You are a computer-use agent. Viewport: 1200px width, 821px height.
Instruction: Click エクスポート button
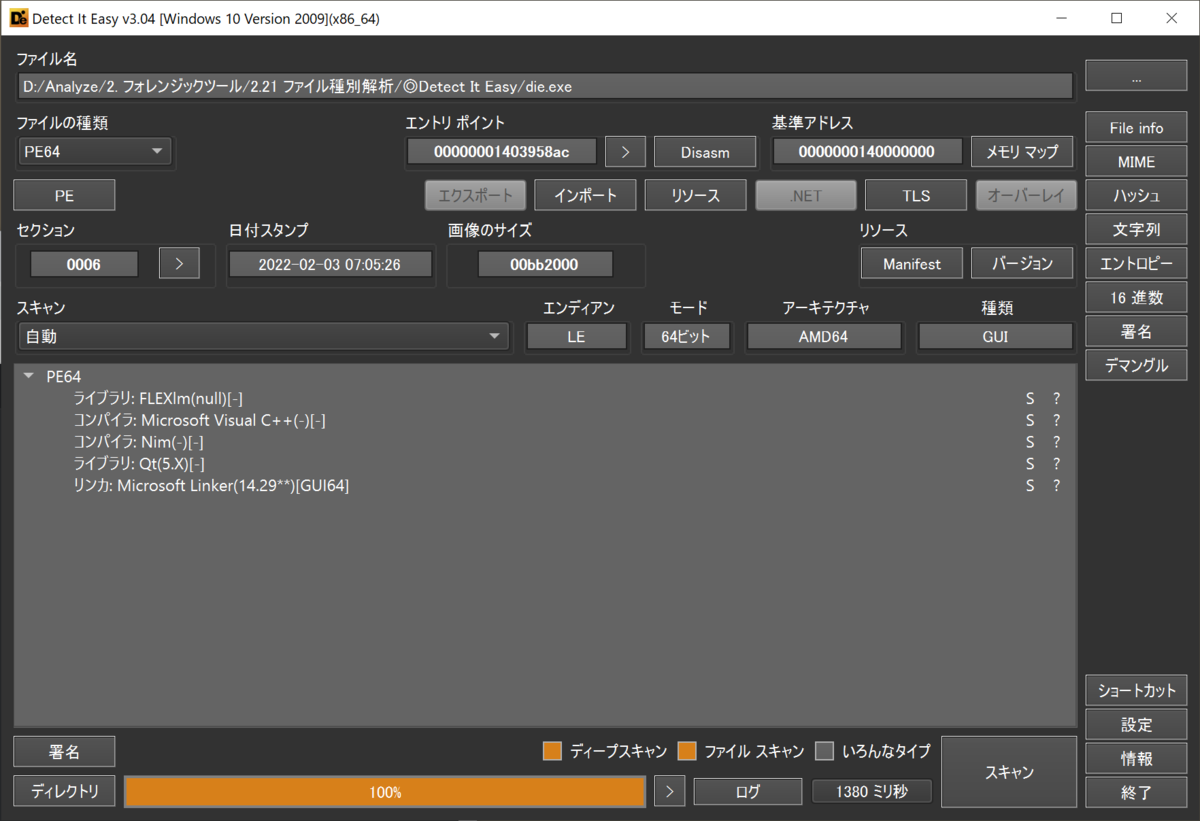click(x=475, y=196)
